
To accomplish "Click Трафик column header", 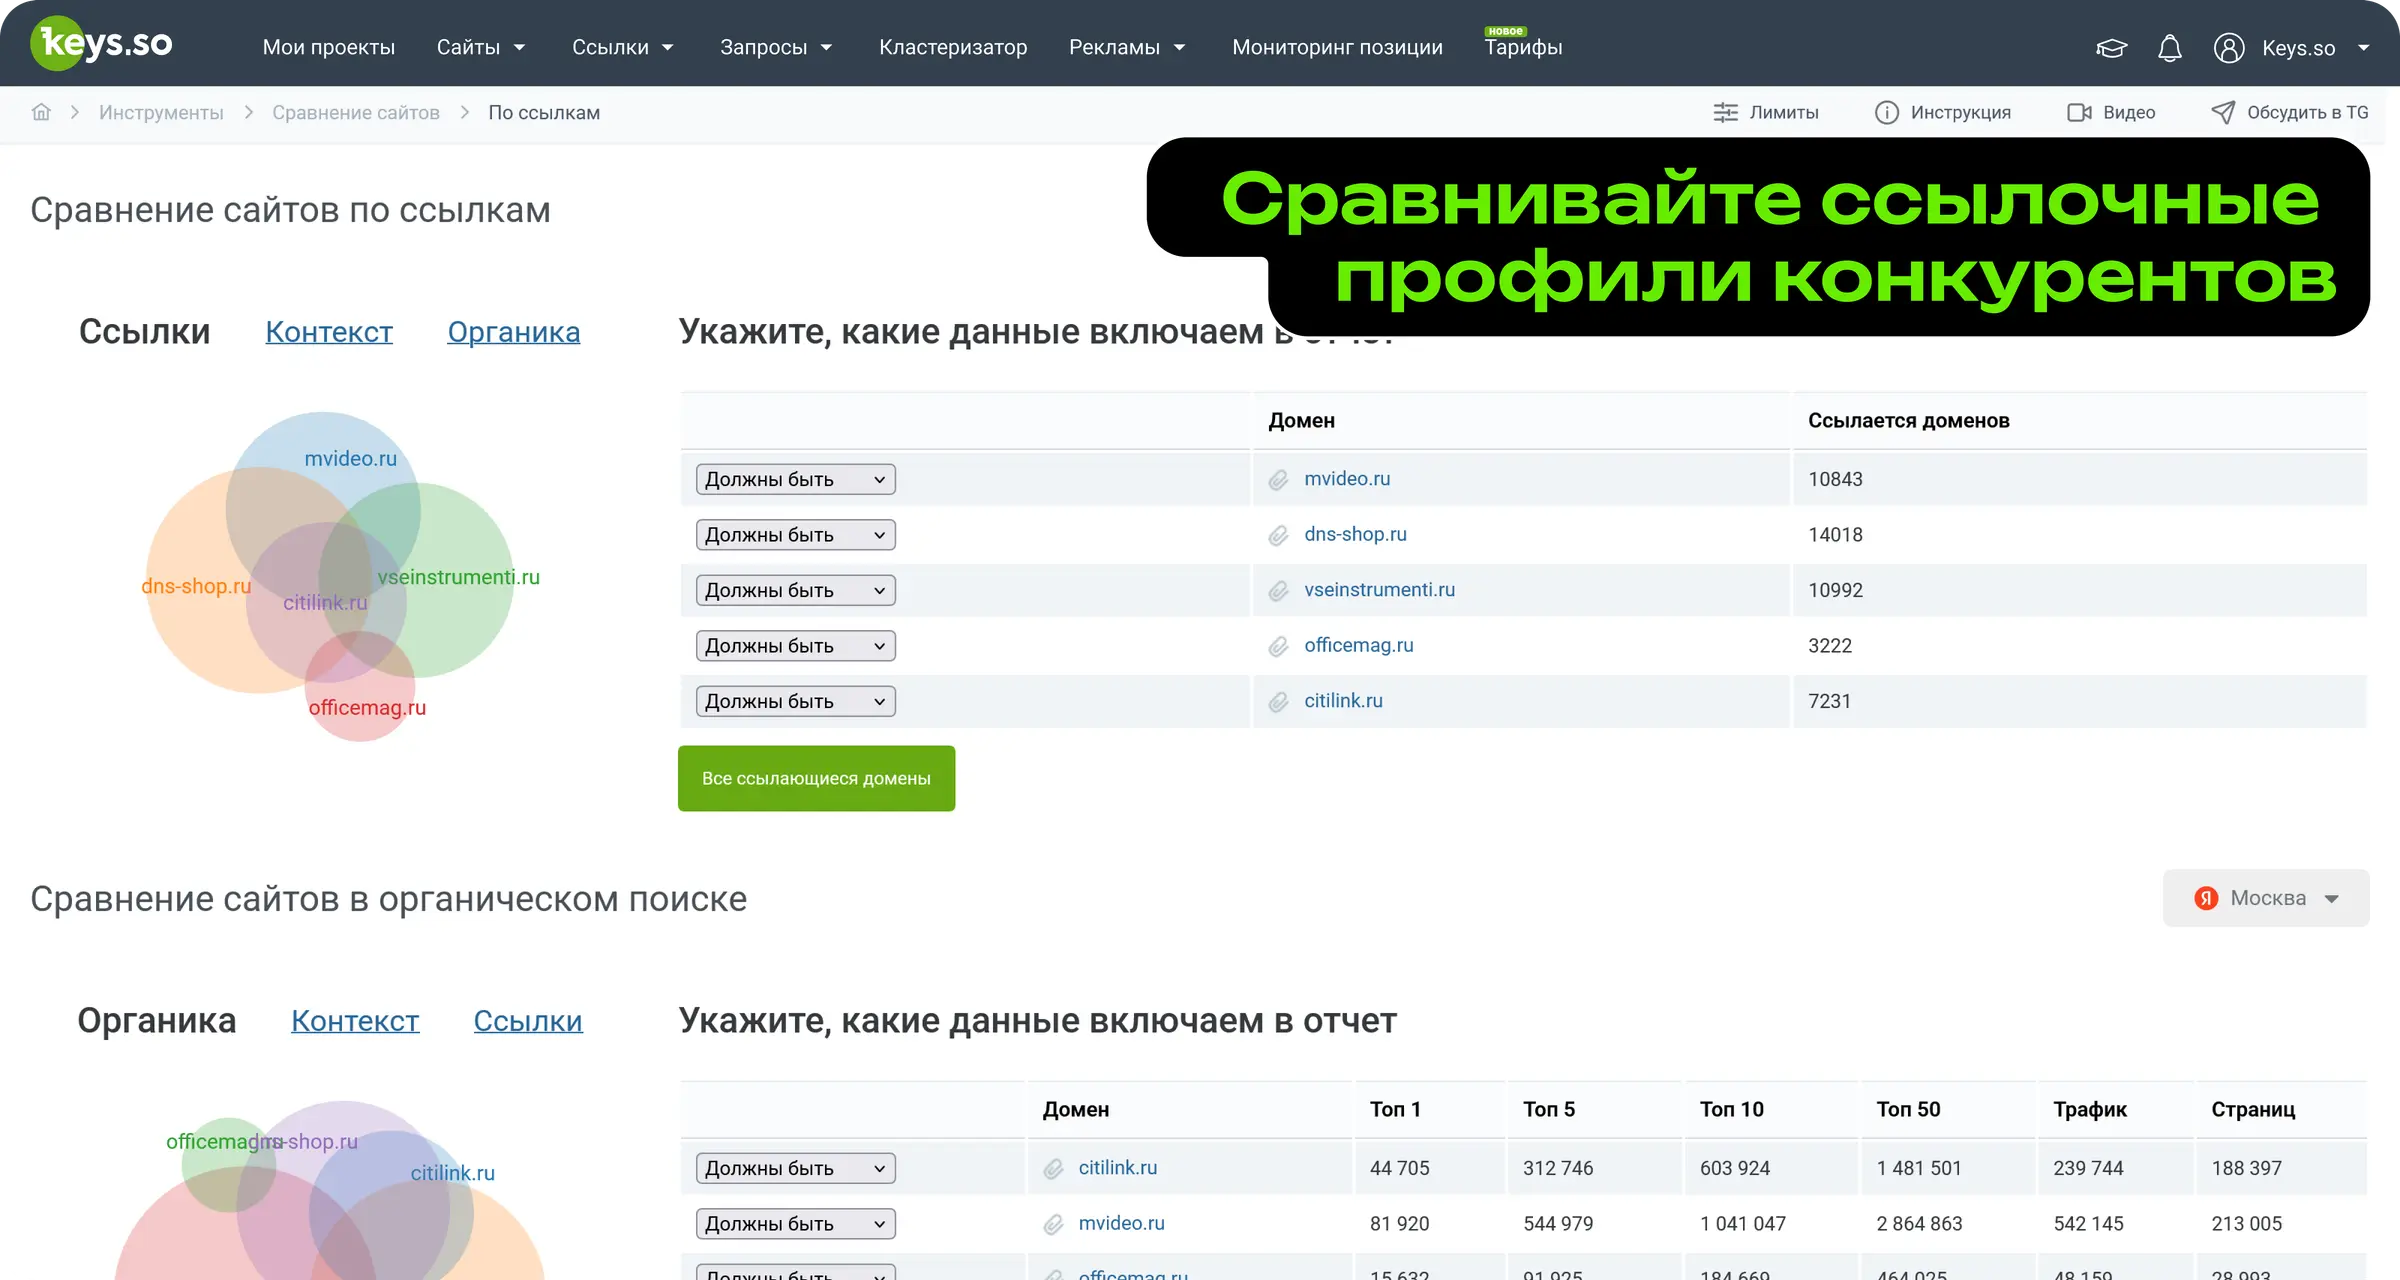I will point(2089,1110).
